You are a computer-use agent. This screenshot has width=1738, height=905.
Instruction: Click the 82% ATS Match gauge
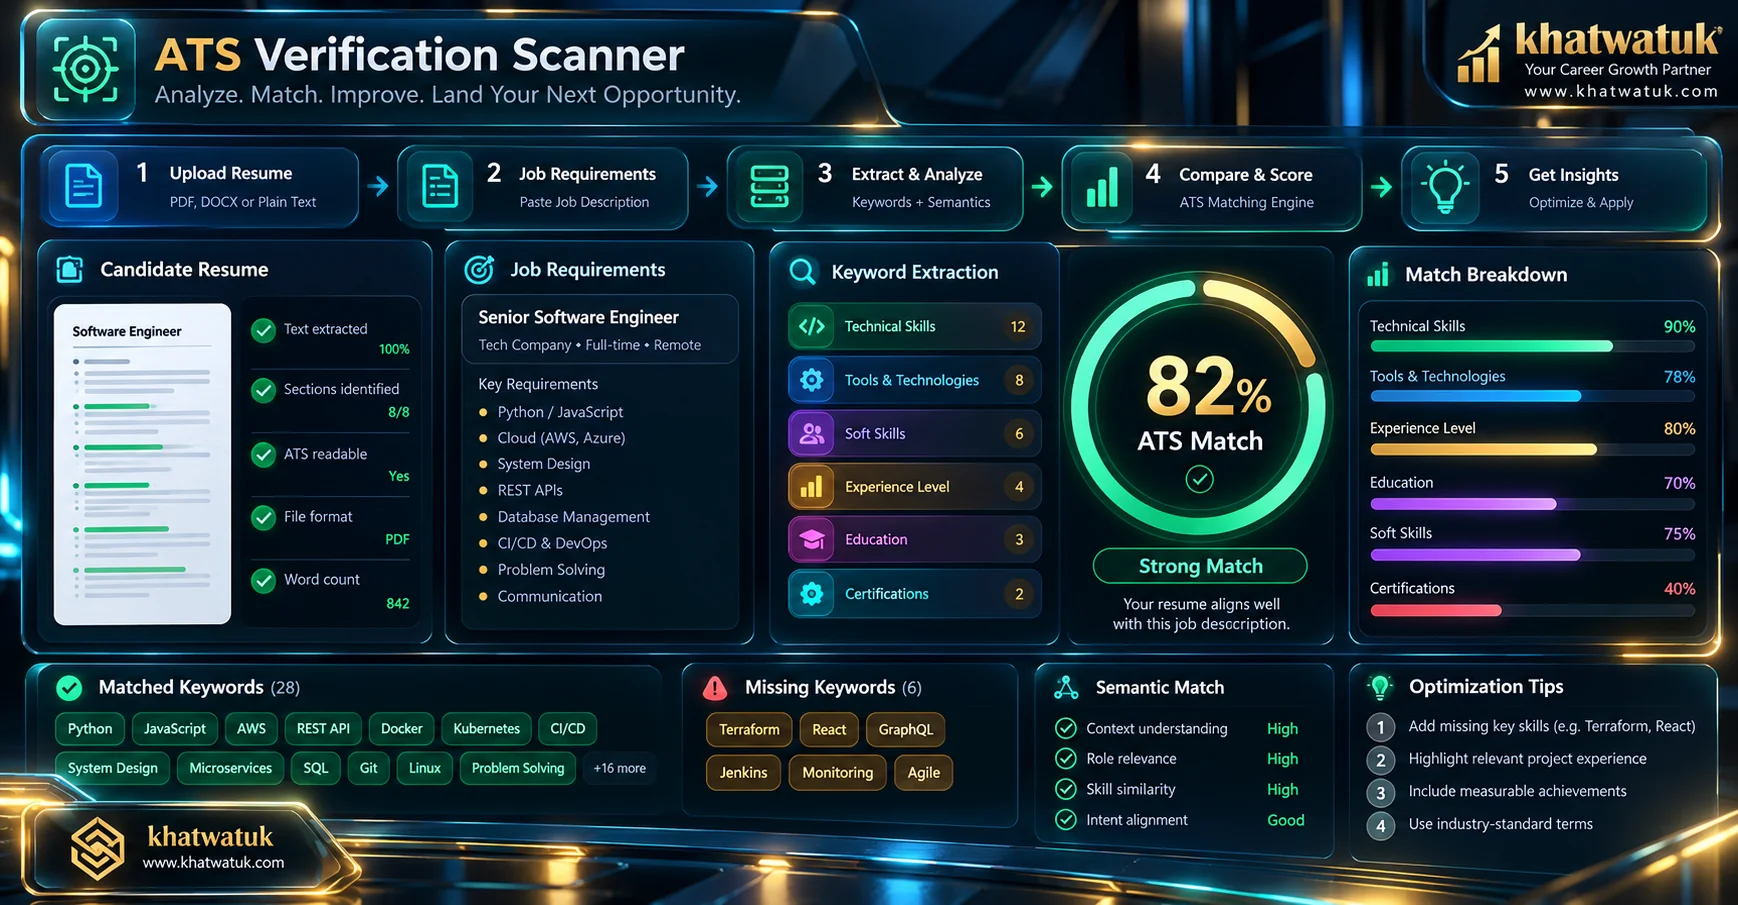tap(1200, 408)
